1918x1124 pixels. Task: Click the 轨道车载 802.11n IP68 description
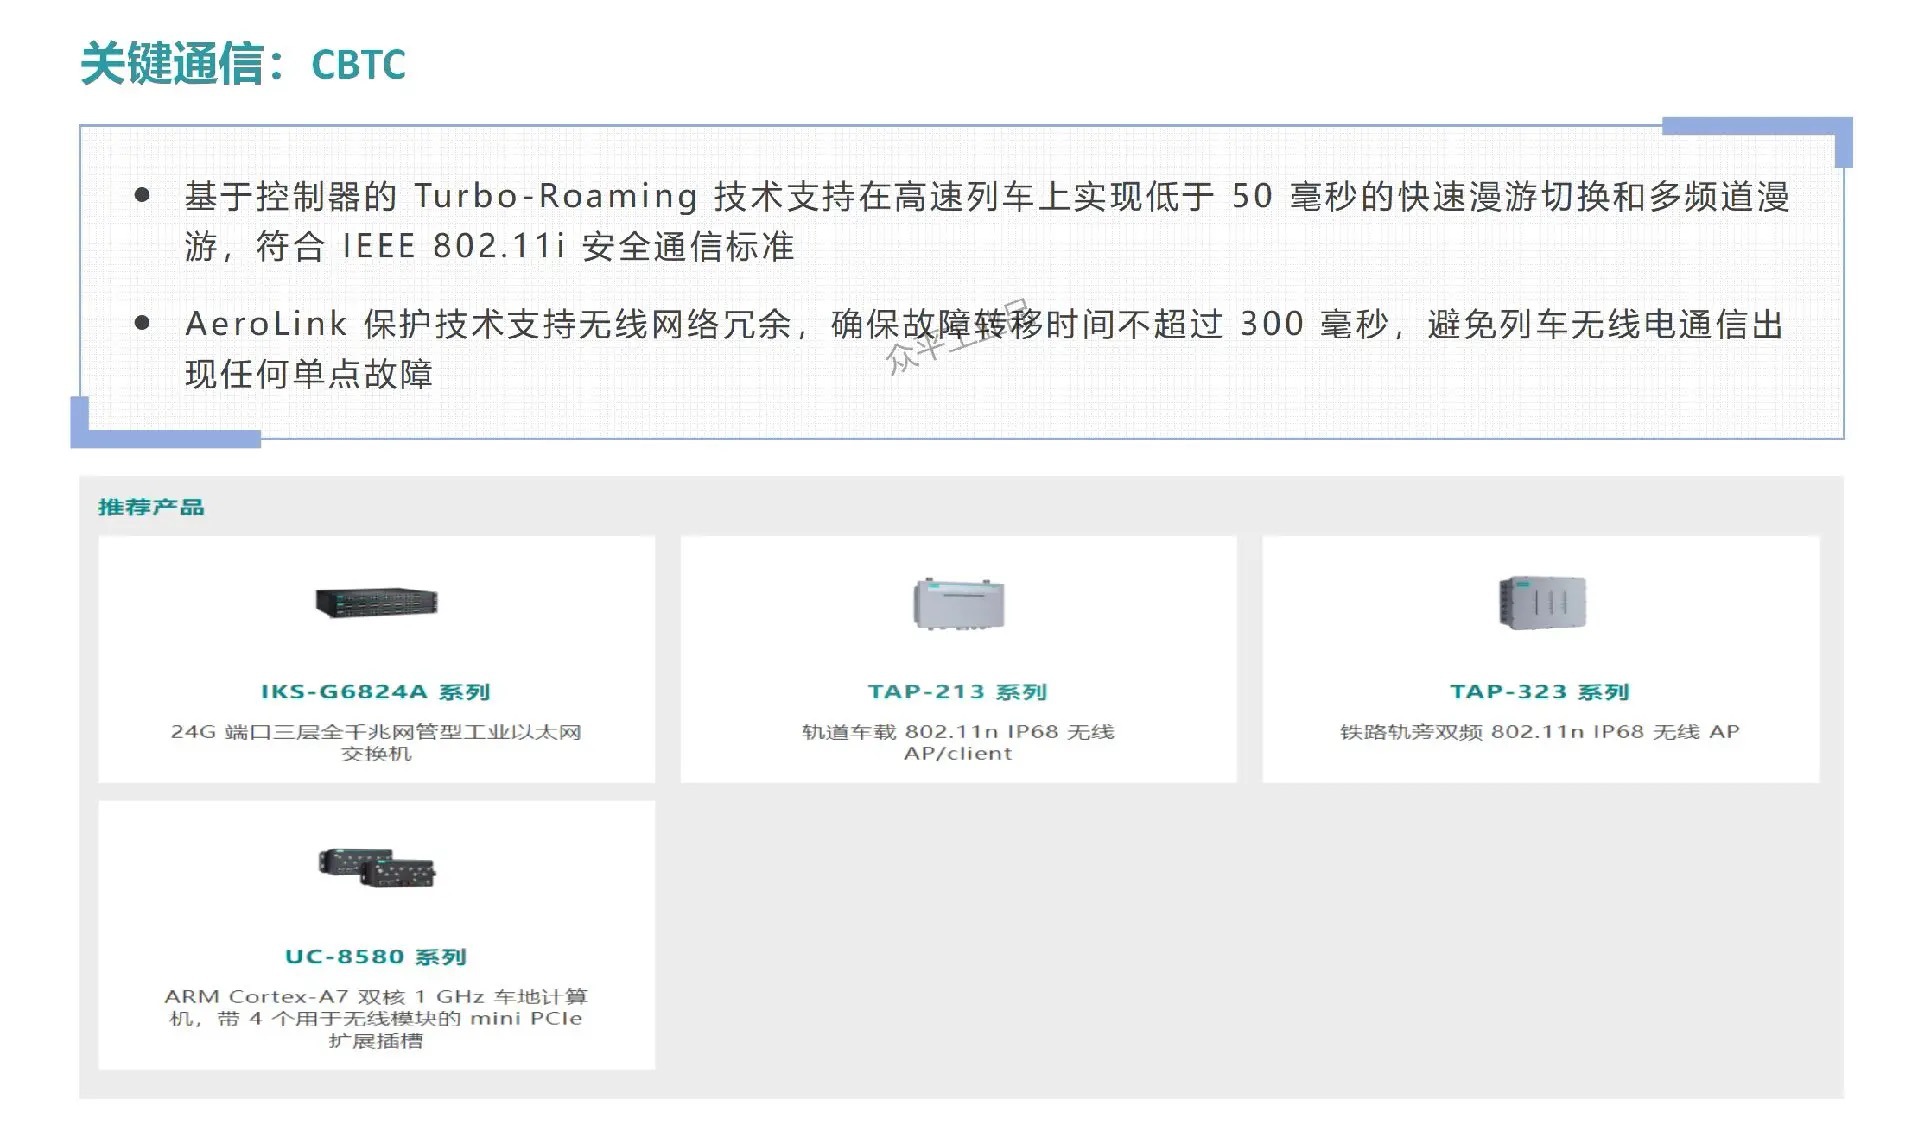958,742
